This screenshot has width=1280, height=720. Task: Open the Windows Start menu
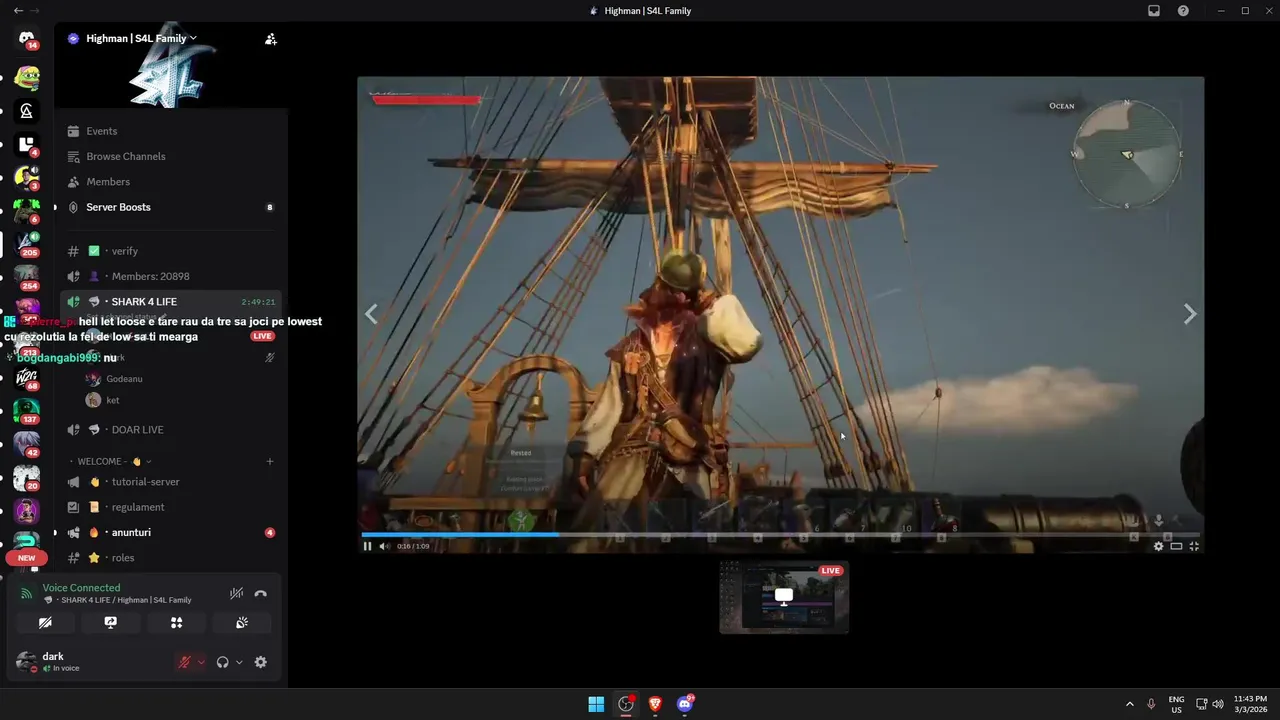pos(596,704)
